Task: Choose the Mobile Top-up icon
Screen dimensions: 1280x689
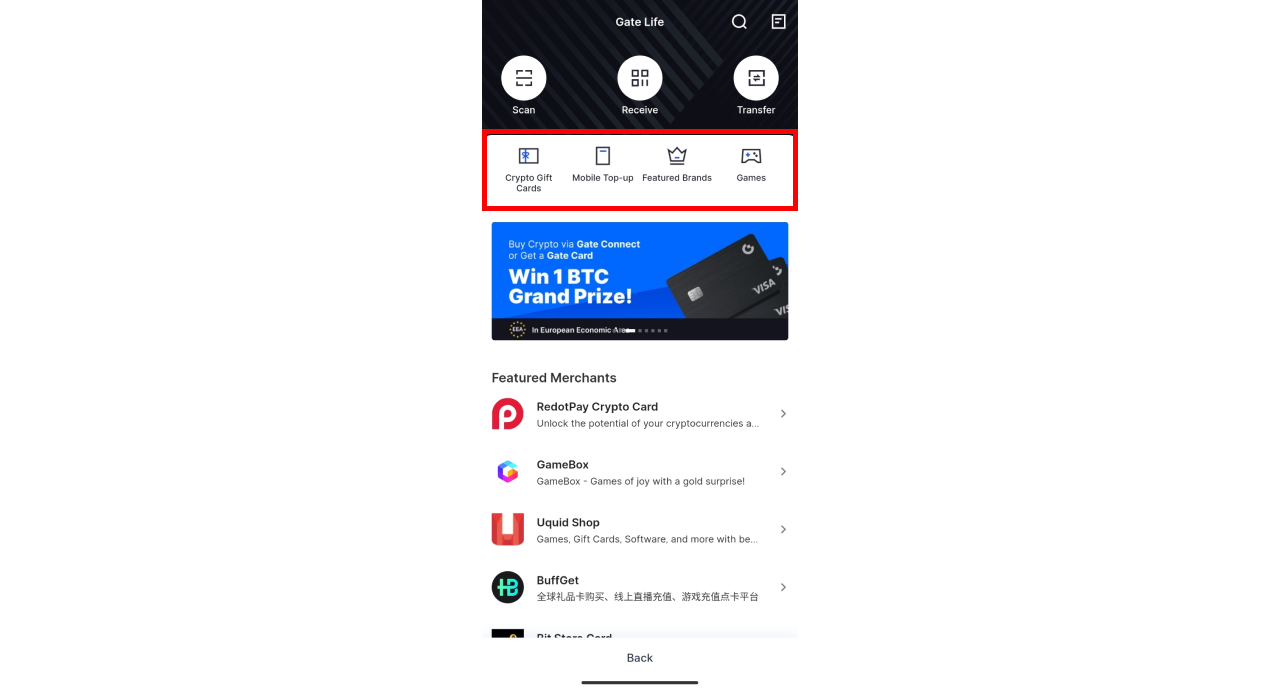Action: (603, 156)
